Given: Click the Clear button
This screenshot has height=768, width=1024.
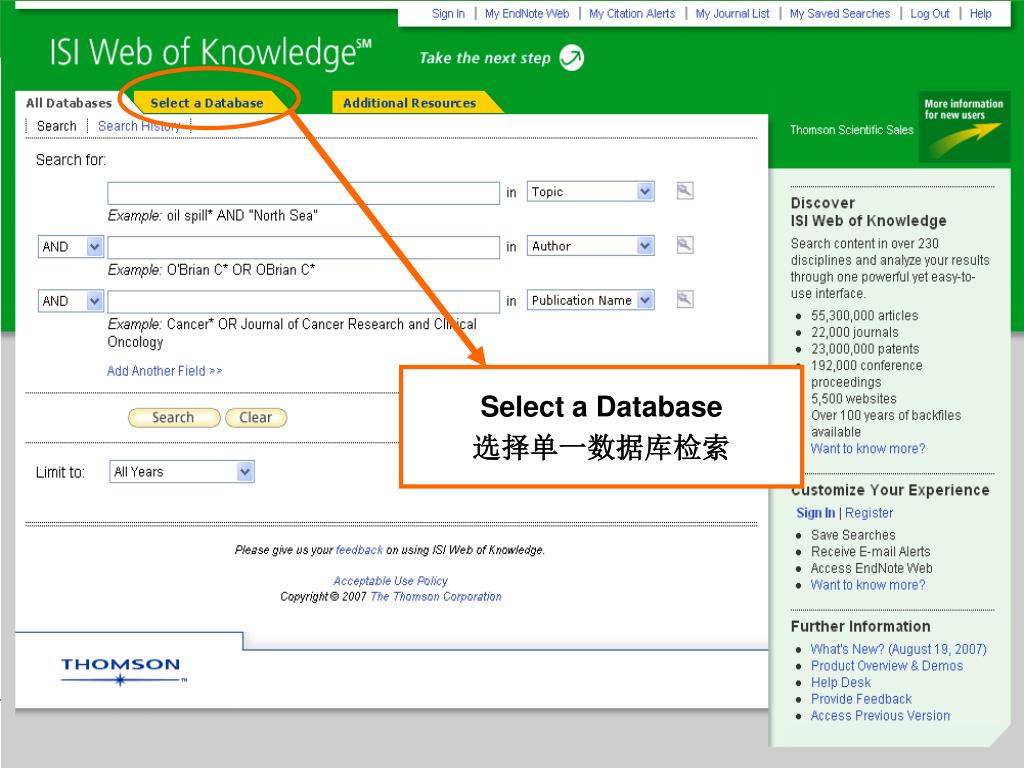Looking at the screenshot, I should (256, 417).
